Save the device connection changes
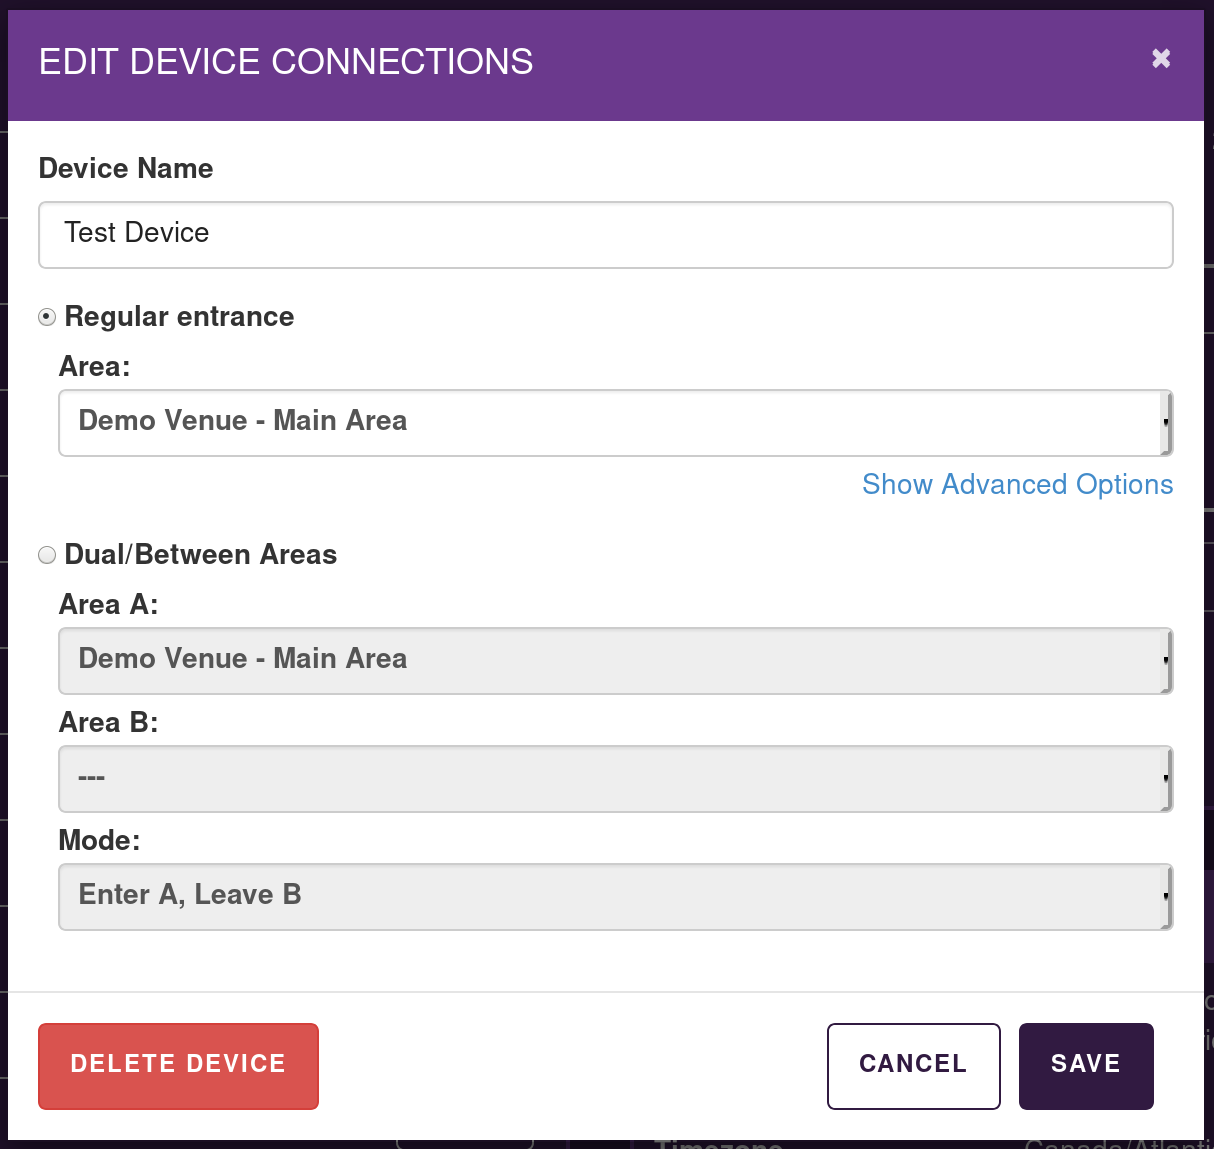Viewport: 1214px width, 1149px height. tap(1085, 1066)
